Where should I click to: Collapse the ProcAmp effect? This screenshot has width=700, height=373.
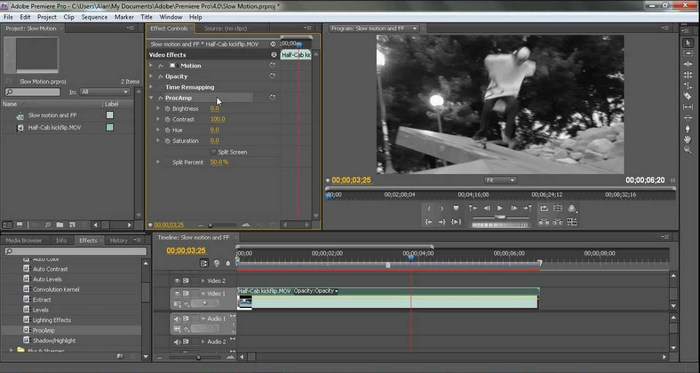tap(151, 98)
